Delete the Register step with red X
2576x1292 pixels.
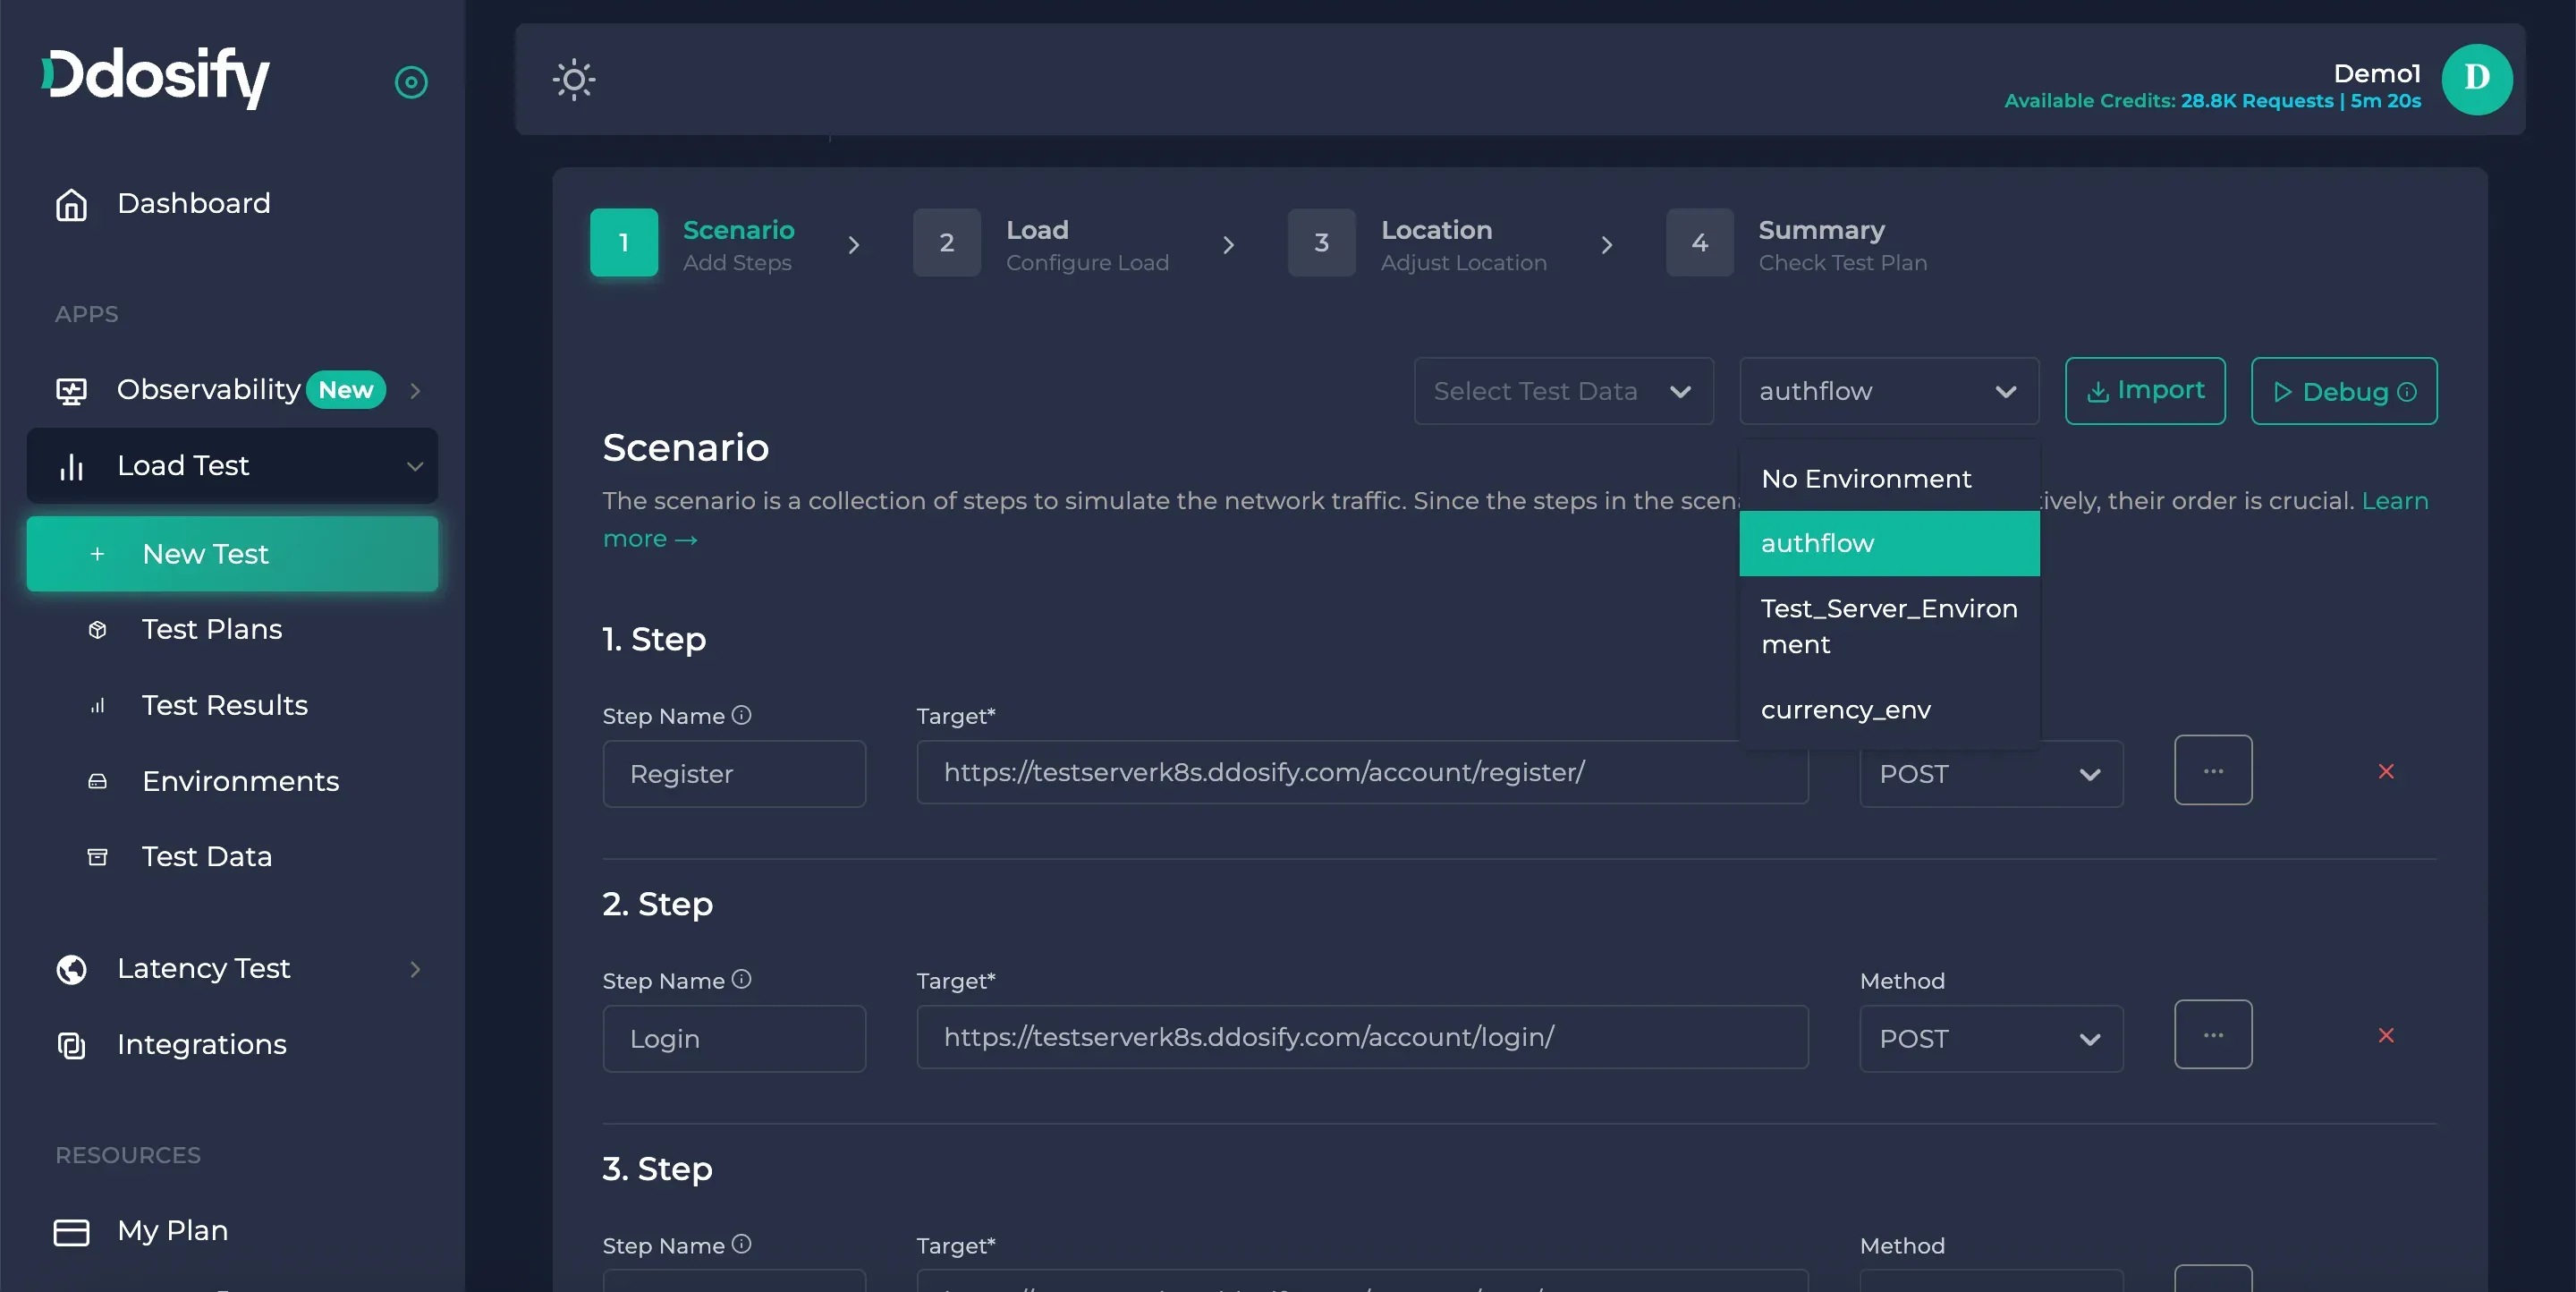[2386, 771]
